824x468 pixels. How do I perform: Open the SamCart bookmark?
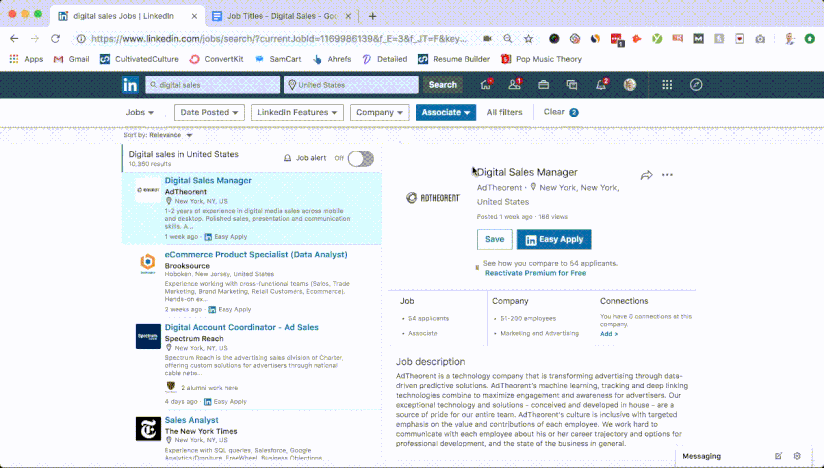tap(278, 59)
